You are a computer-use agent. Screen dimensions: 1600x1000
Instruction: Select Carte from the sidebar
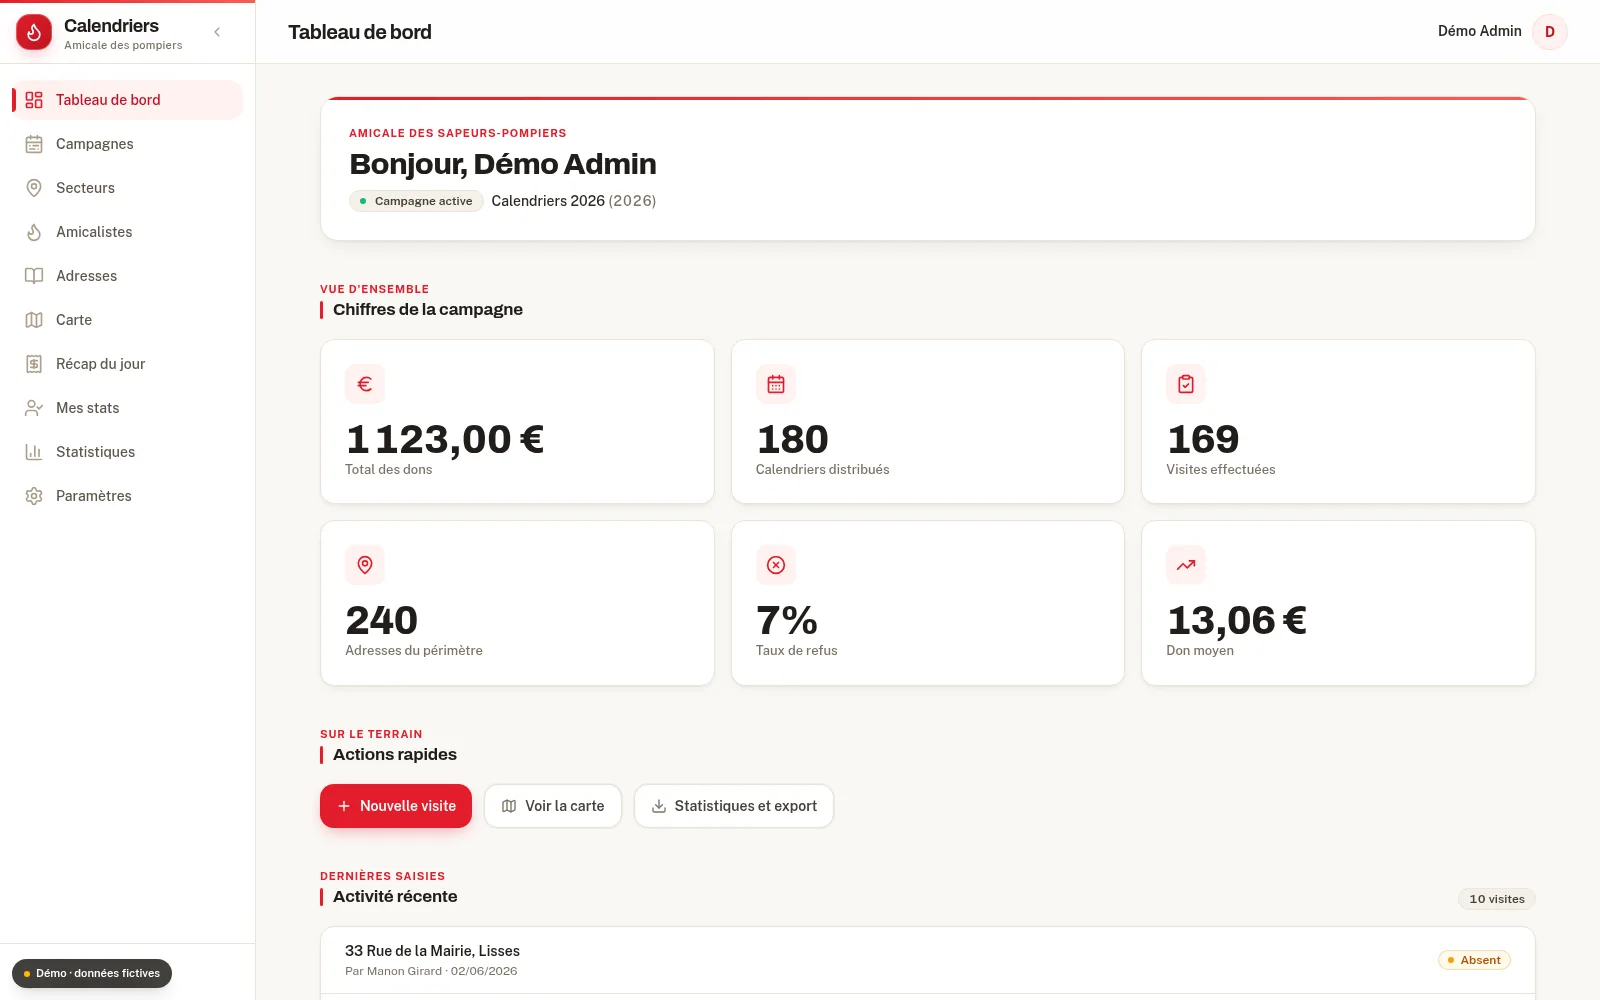point(128,320)
